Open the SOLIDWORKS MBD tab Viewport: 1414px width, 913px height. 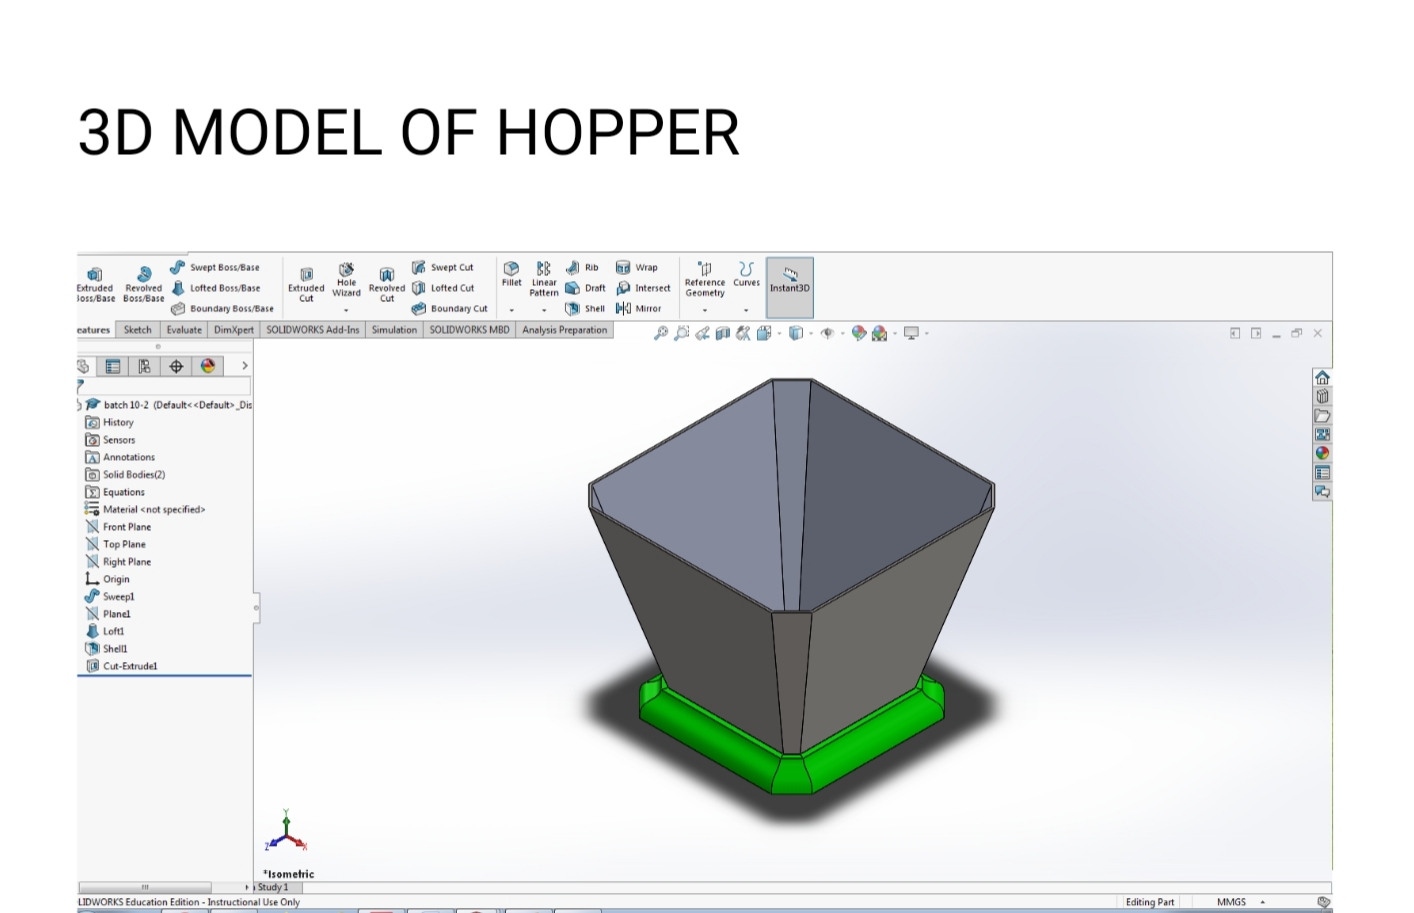coord(469,330)
